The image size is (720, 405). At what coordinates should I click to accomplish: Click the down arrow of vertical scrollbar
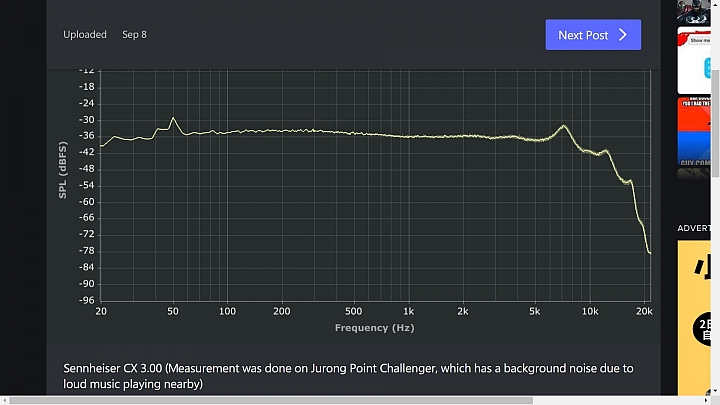point(715,391)
